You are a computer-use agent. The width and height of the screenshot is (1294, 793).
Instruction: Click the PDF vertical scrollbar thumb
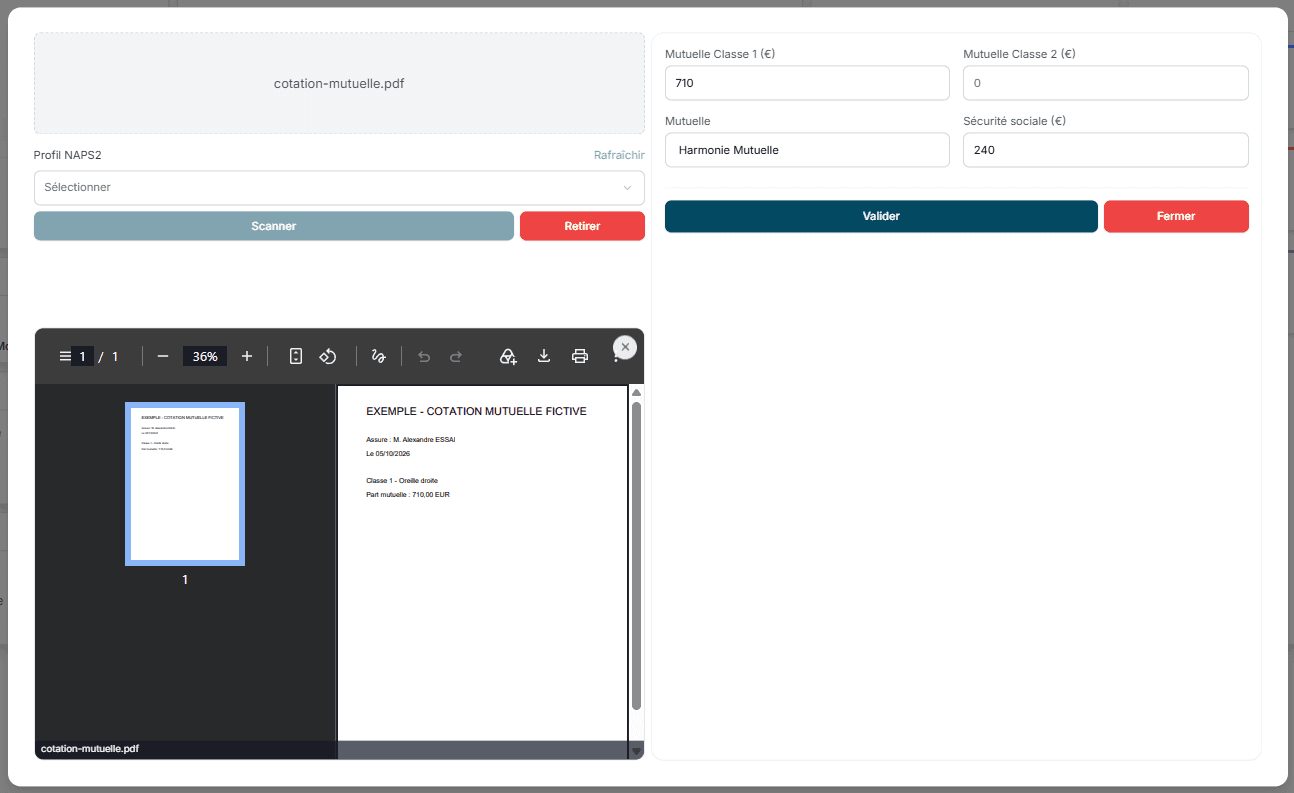tap(636, 556)
